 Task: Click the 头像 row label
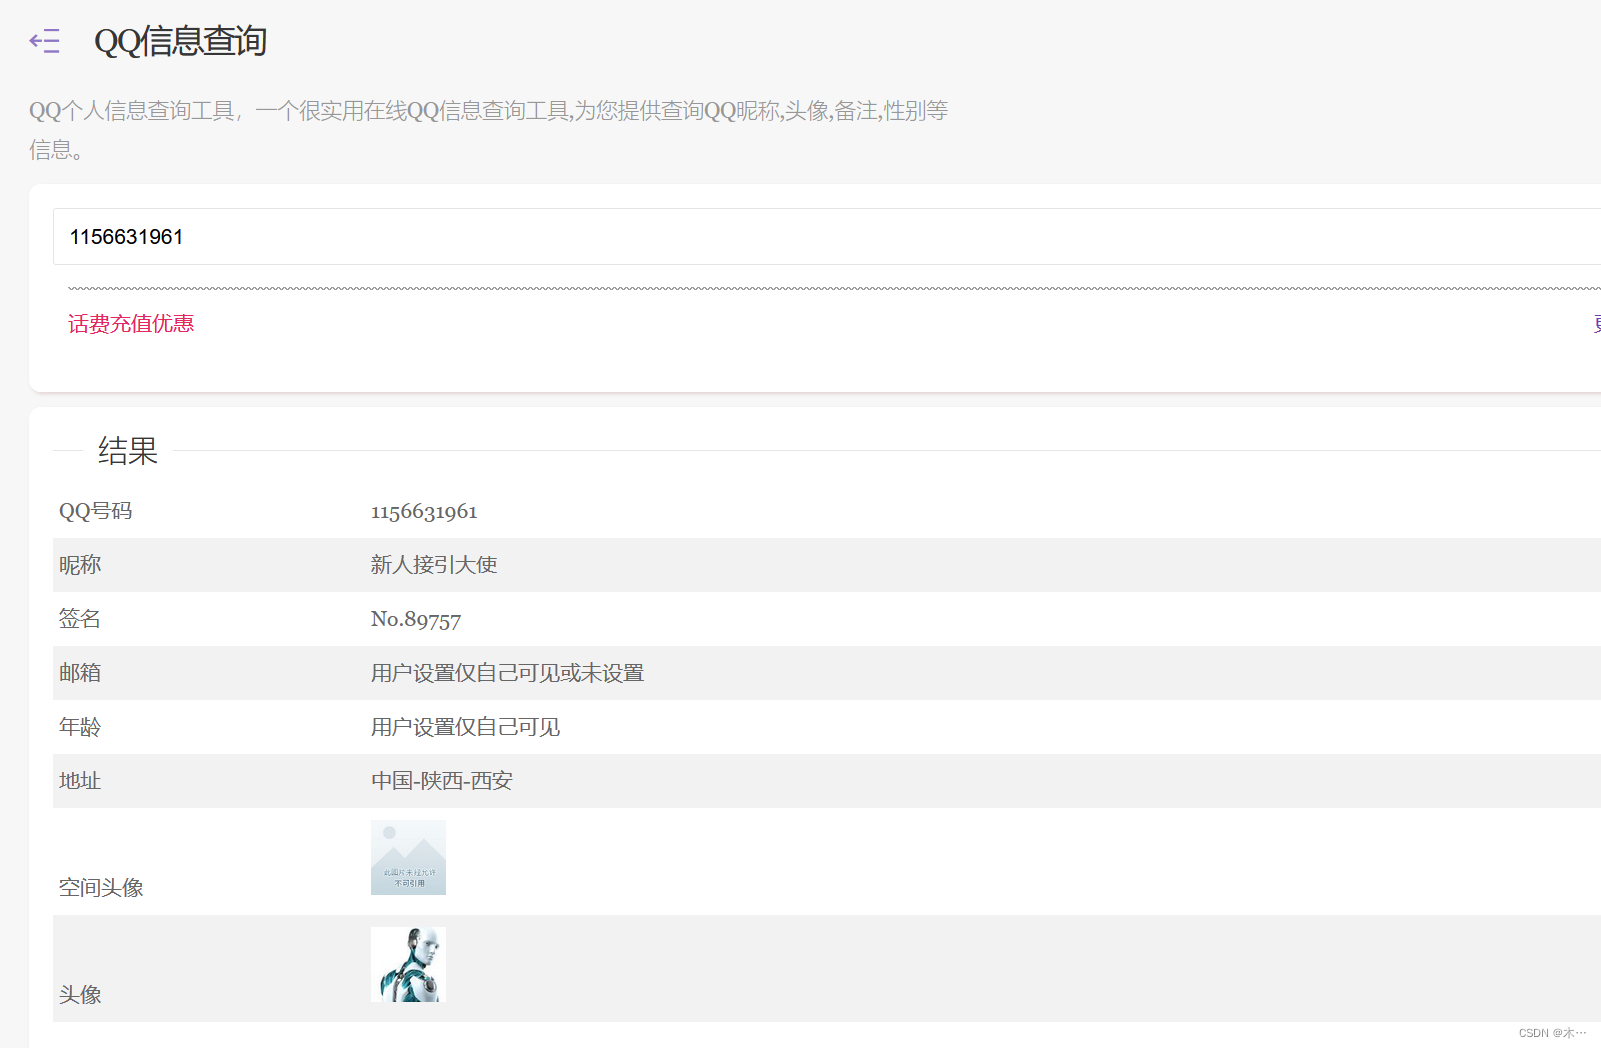point(80,995)
